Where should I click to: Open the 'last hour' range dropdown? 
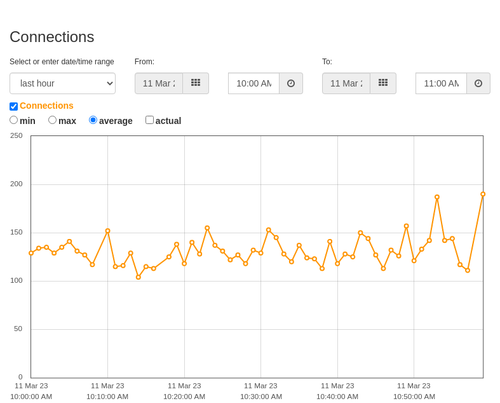(x=63, y=83)
